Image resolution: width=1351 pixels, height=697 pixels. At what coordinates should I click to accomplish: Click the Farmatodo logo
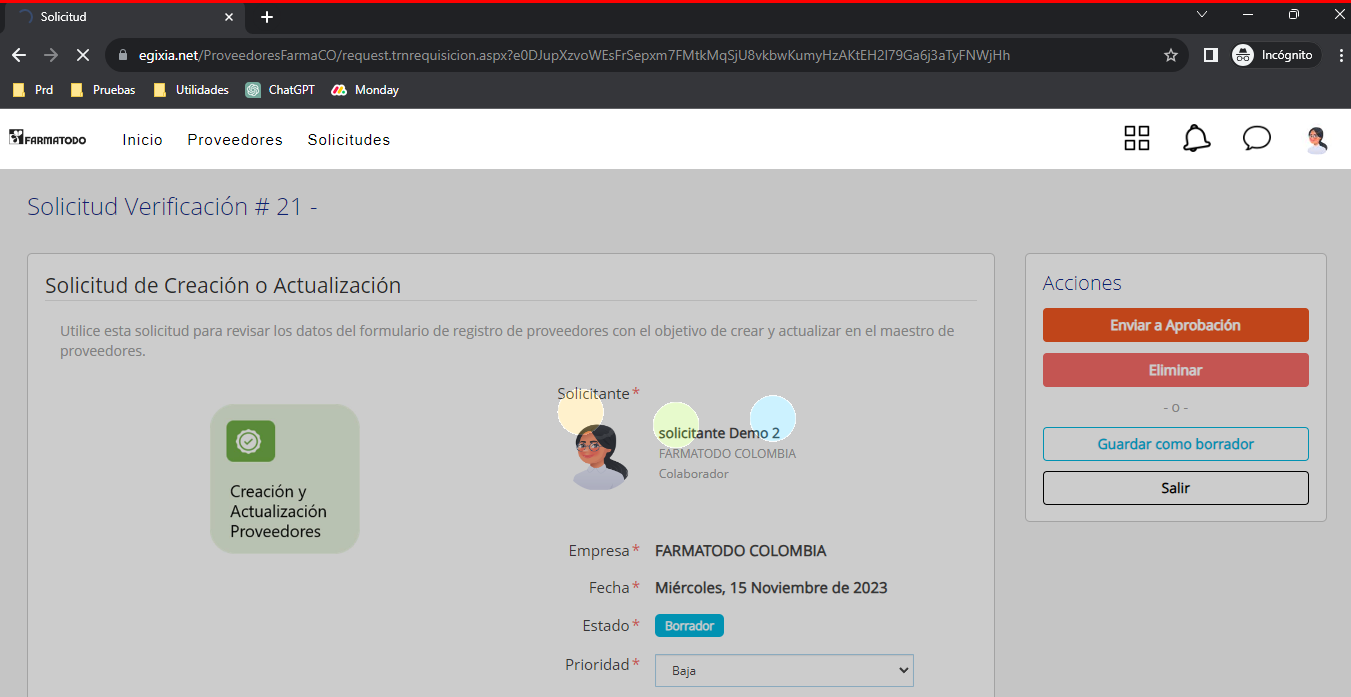pyautogui.click(x=48, y=139)
